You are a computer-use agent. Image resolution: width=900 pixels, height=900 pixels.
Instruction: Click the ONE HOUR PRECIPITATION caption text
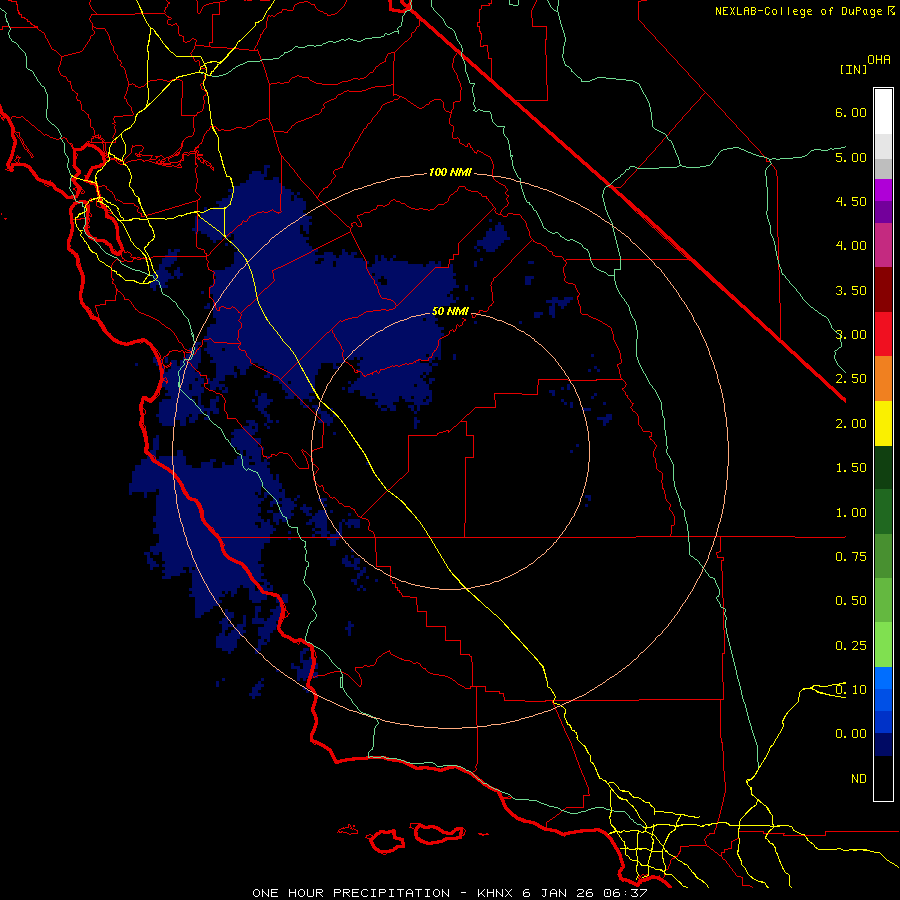[x=351, y=893]
